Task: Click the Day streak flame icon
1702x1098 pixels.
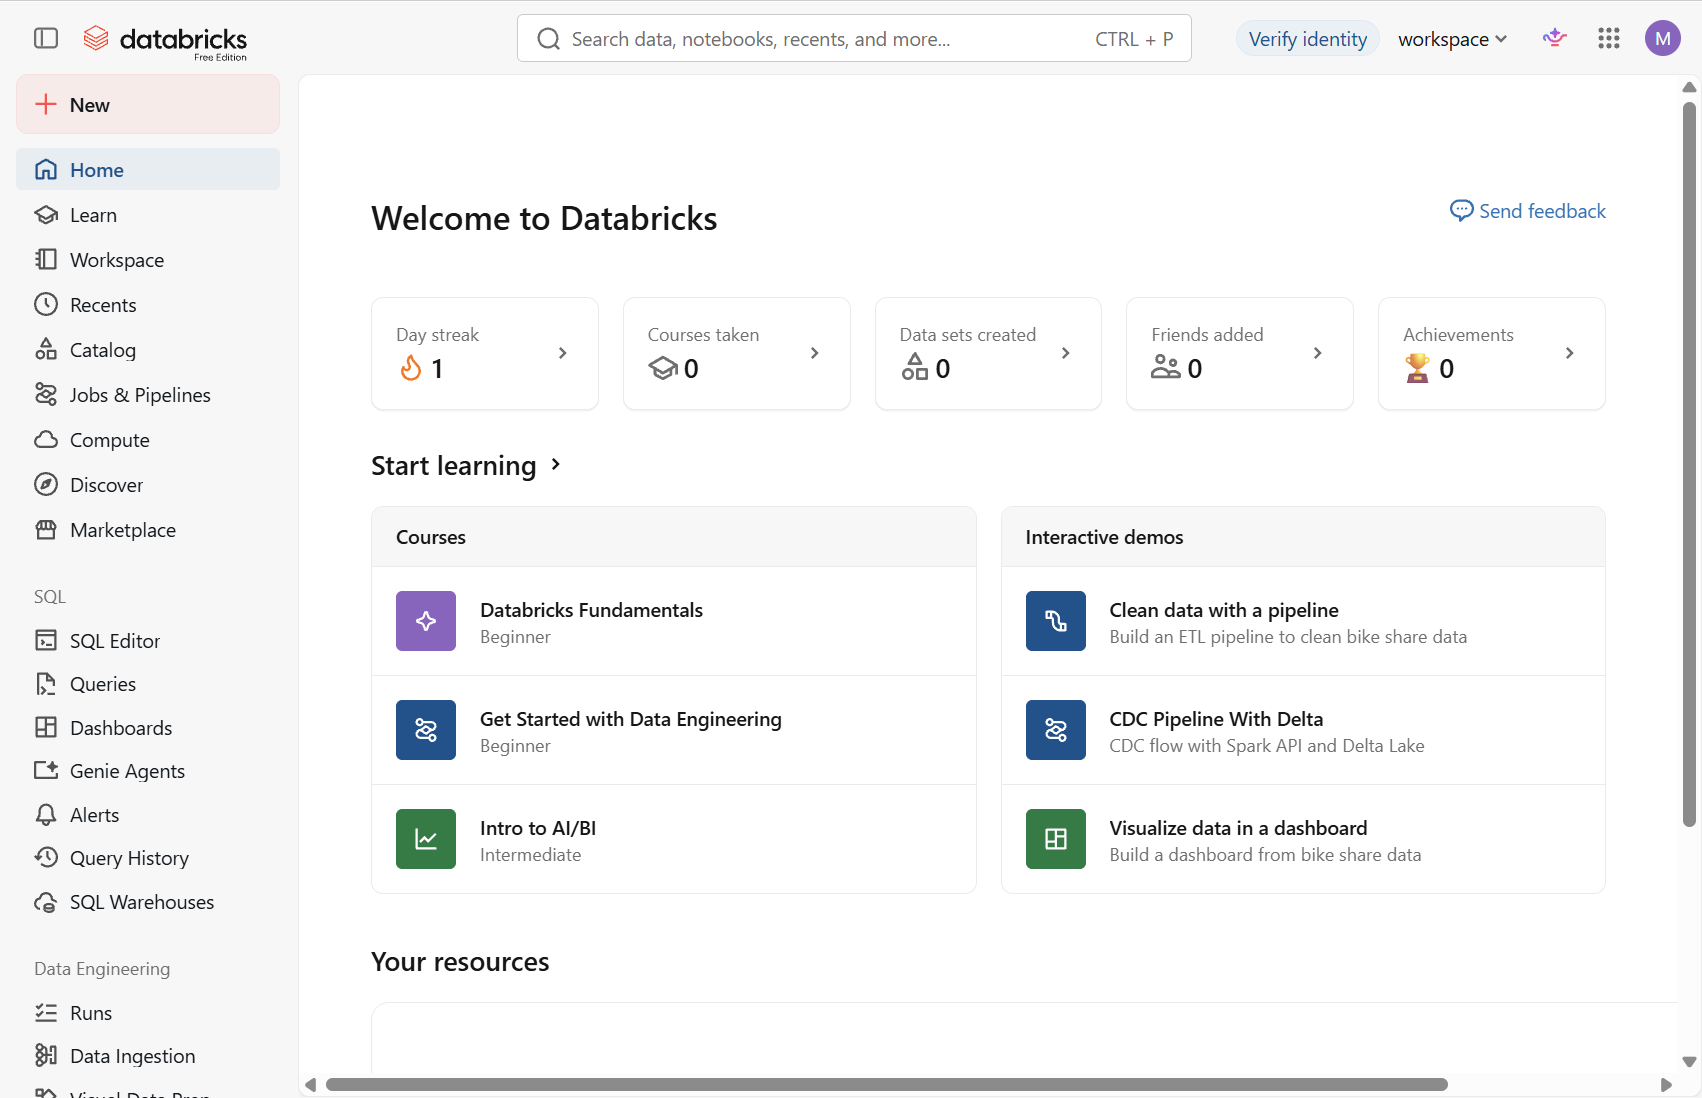Action: (410, 368)
